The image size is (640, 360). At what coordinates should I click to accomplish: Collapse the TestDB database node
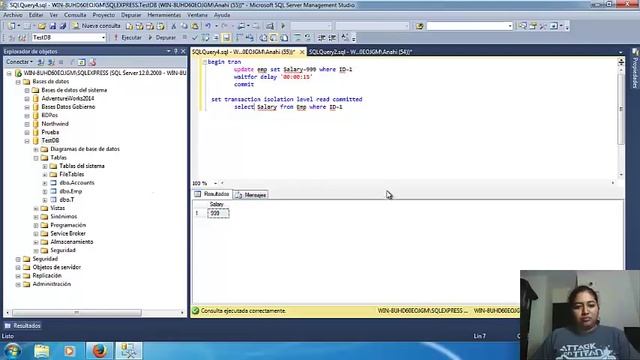click(x=27, y=141)
